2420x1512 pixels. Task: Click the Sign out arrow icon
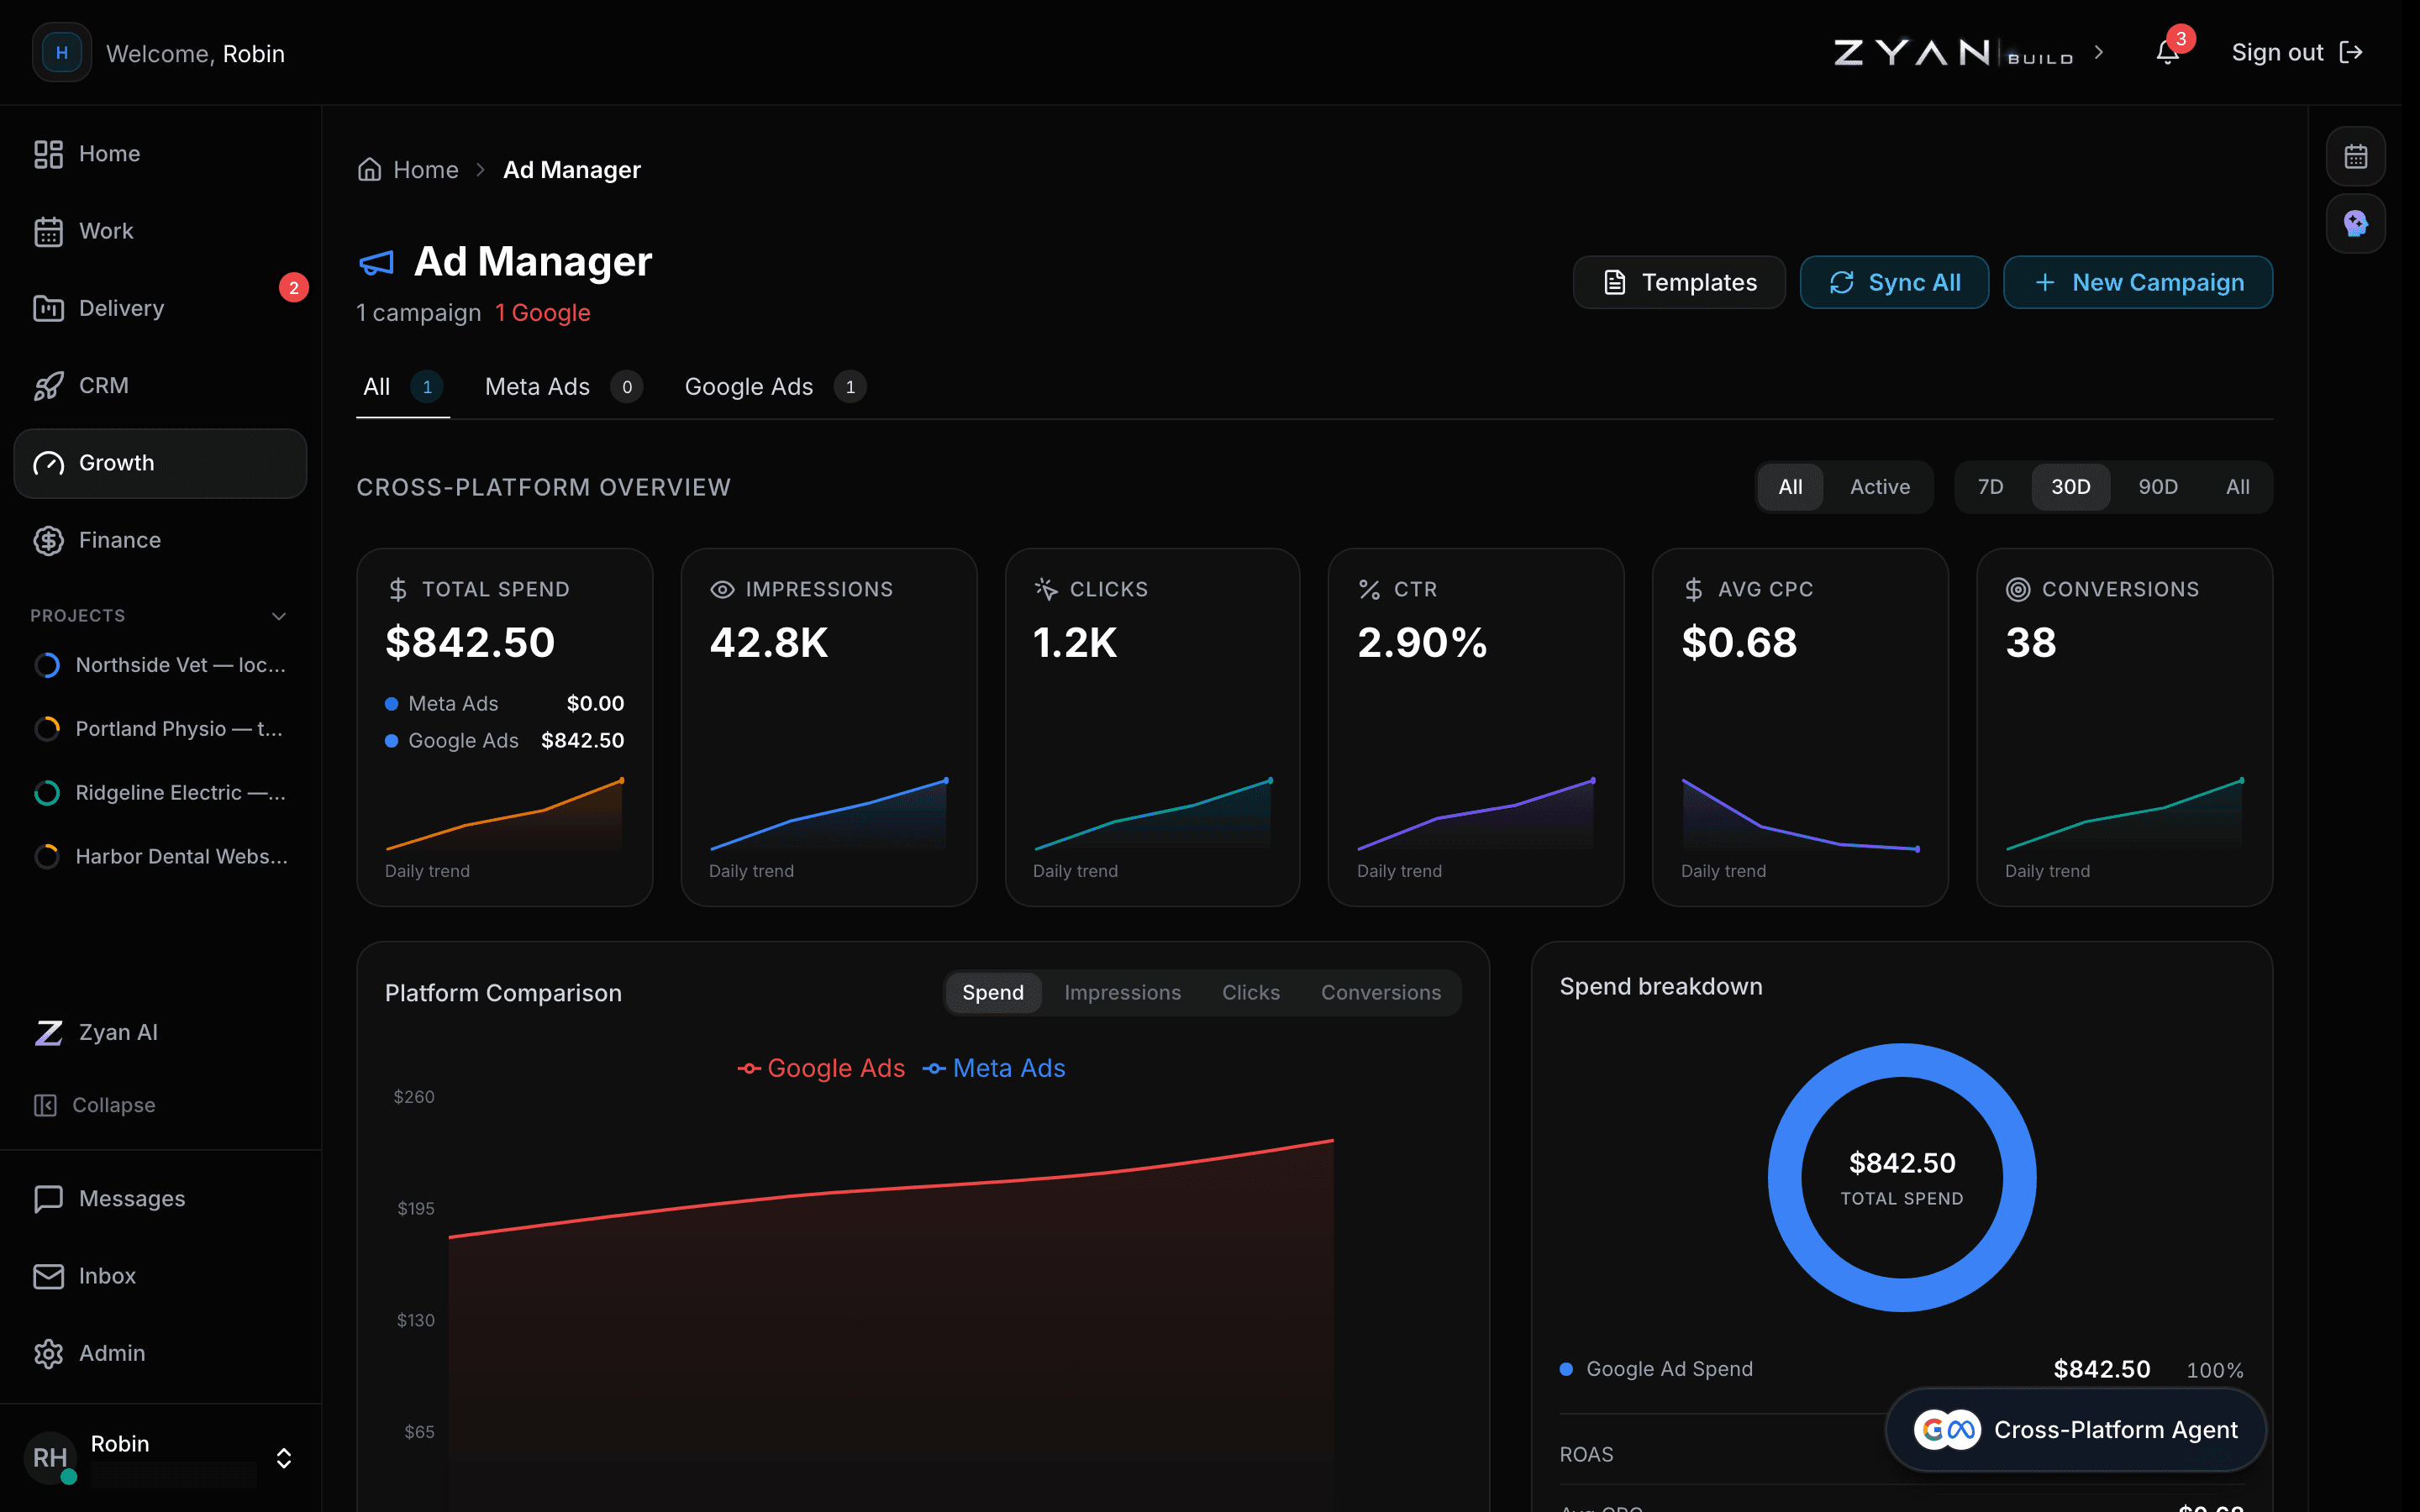tap(2351, 53)
